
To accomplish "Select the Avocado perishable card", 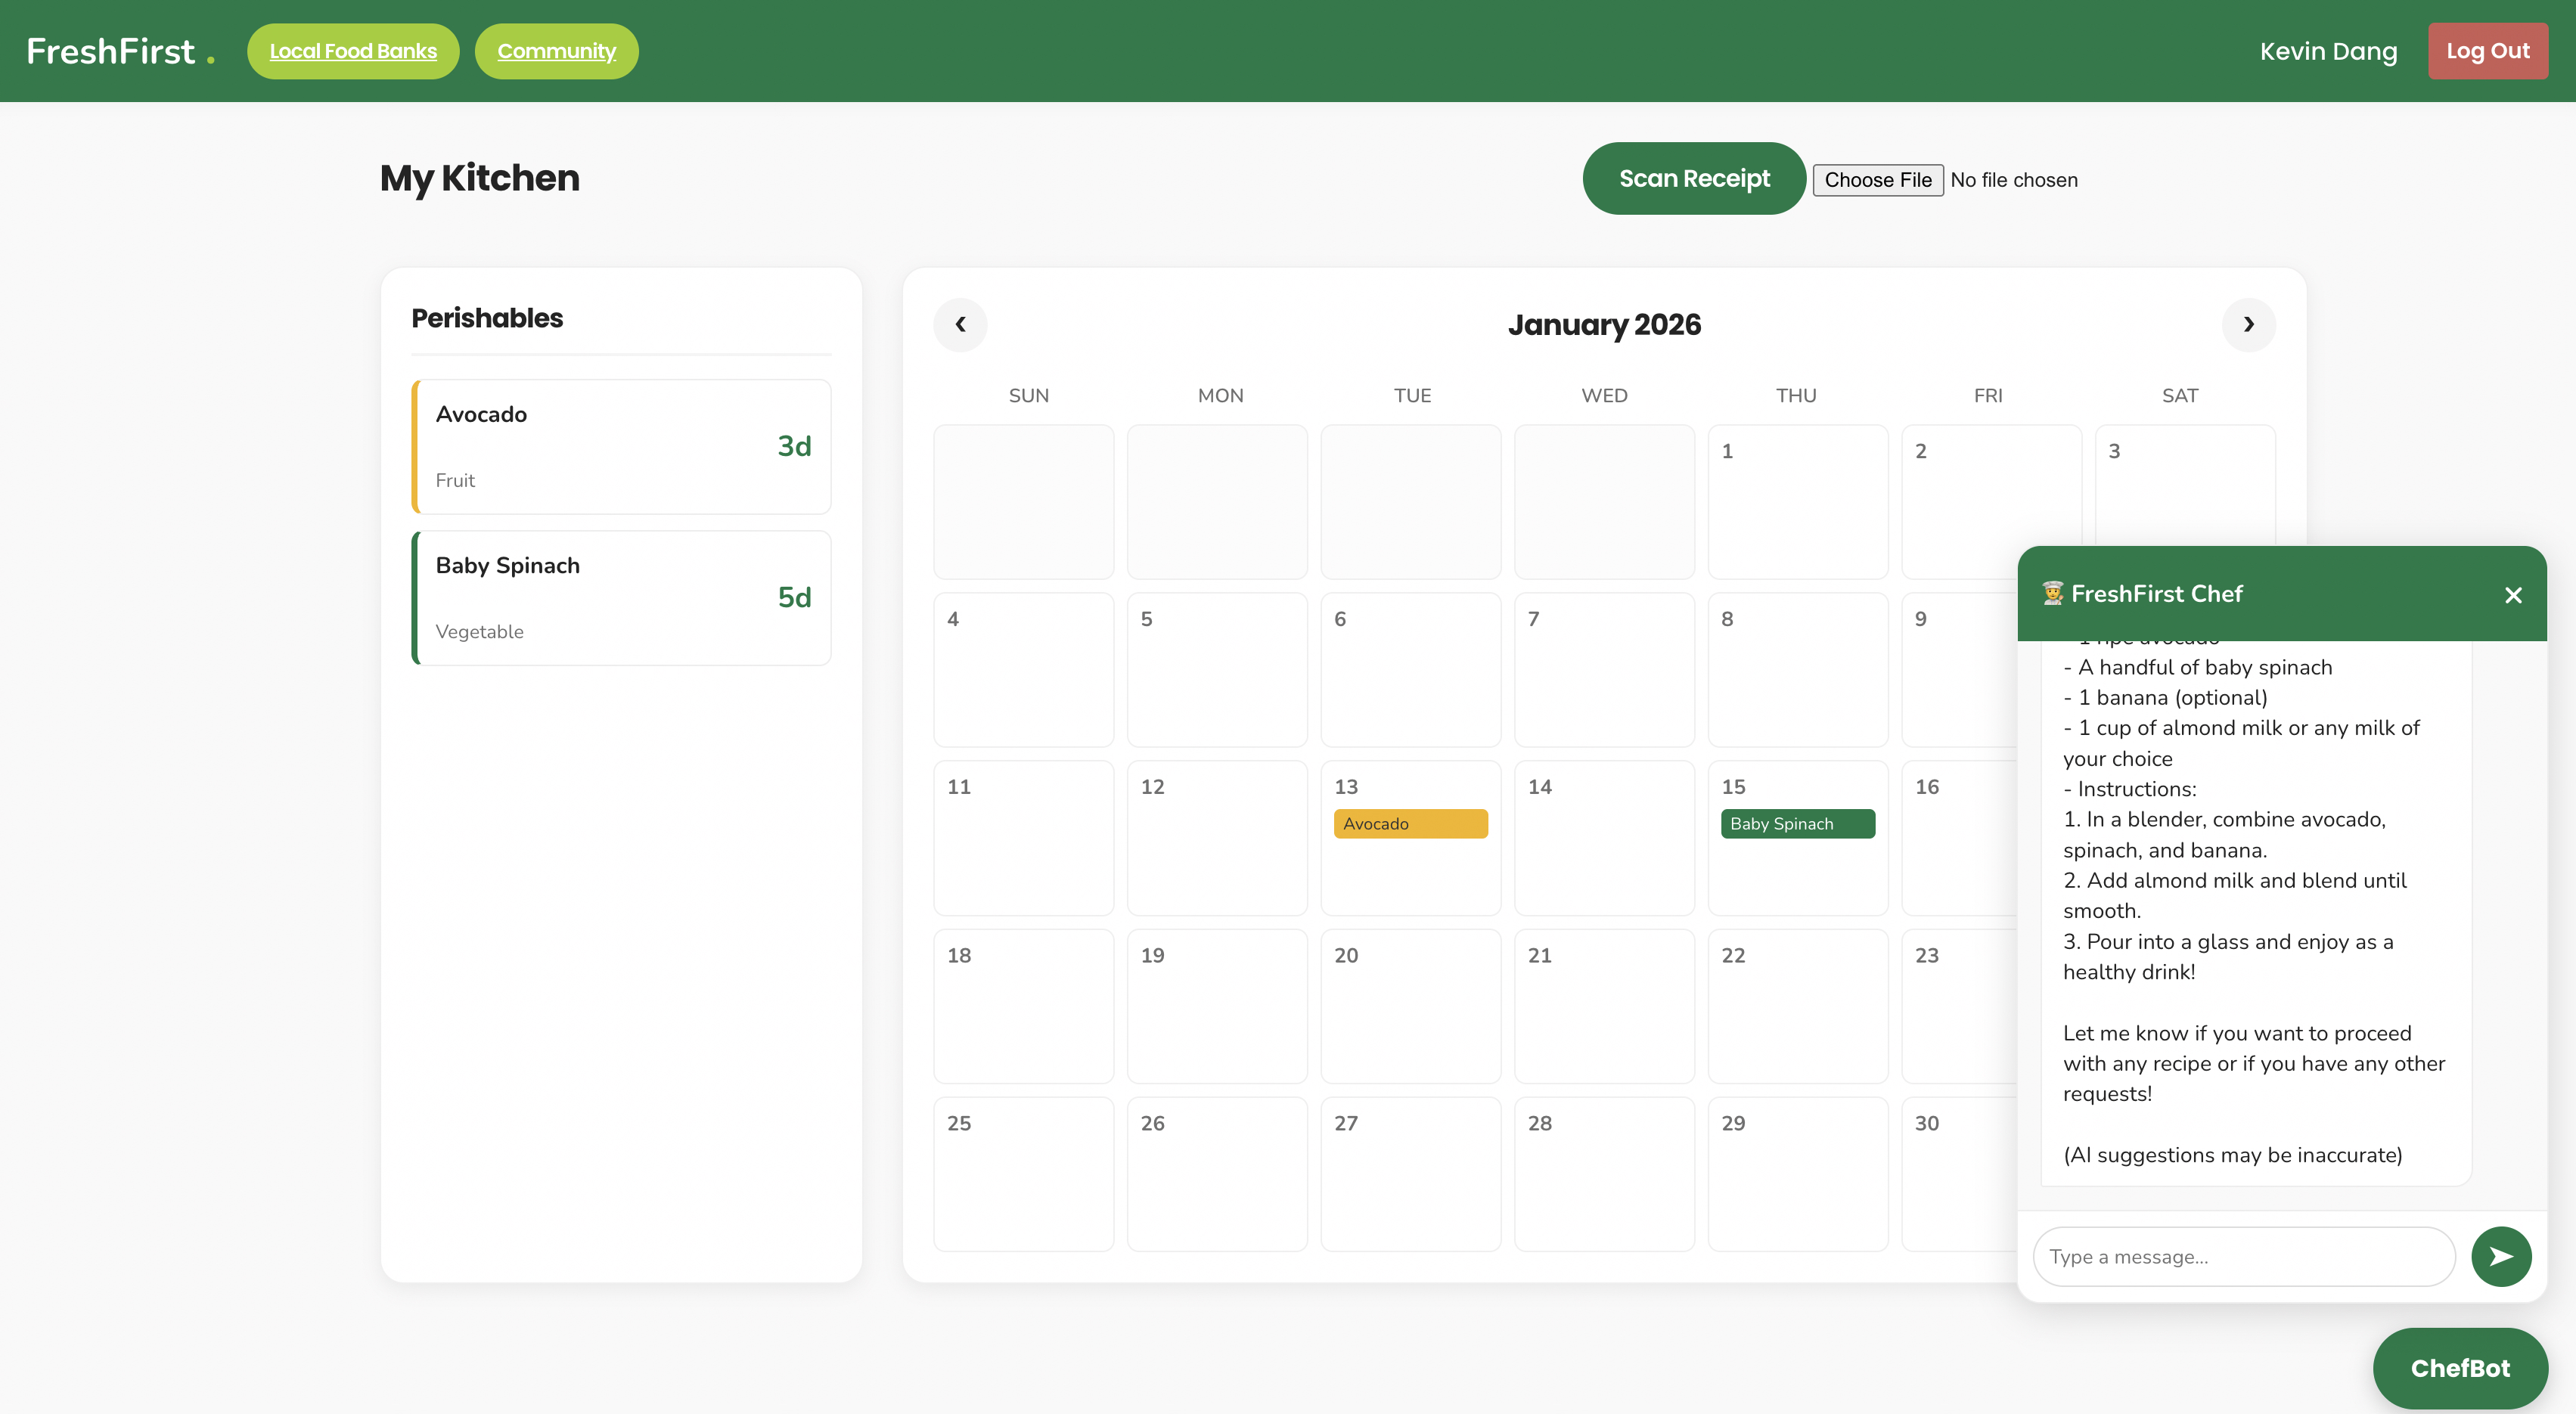I will pos(621,446).
